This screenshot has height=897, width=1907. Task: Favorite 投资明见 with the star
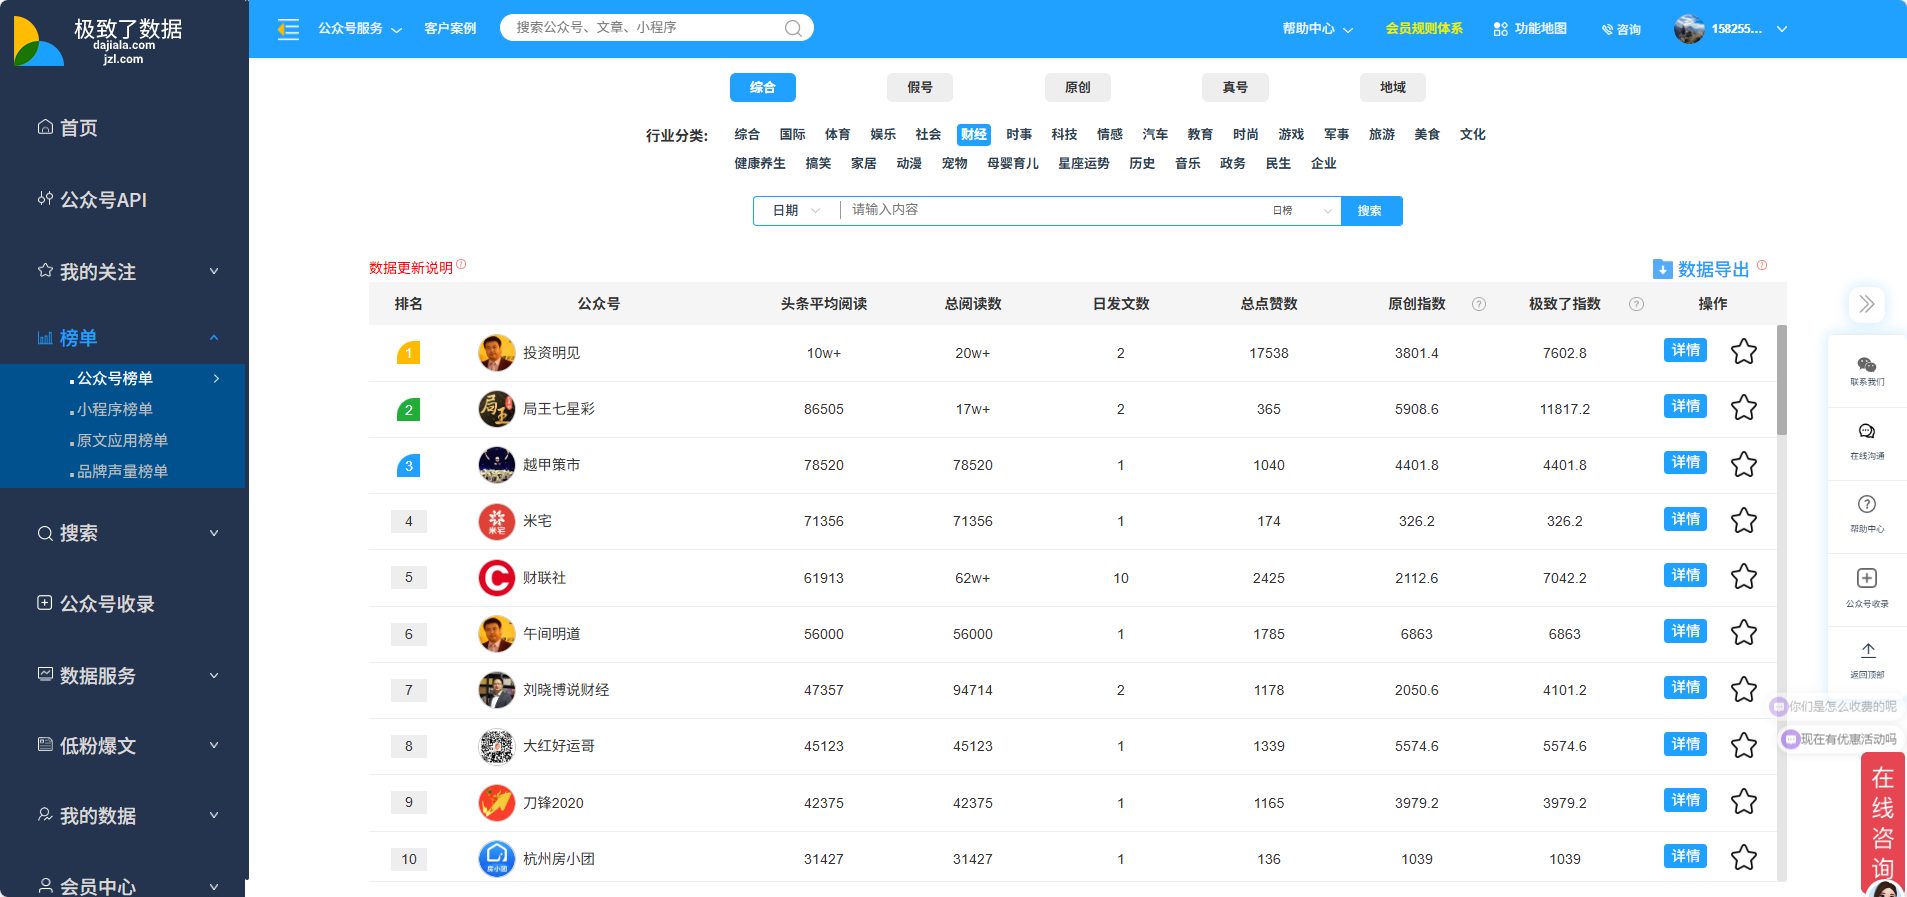(x=1743, y=351)
